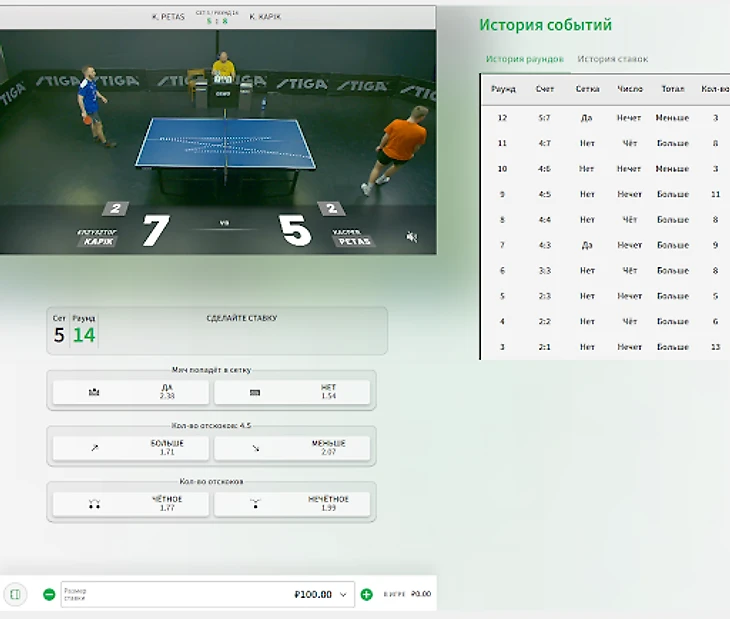Click the net icon on the ДА bet
Screen dimensions: 730x619
pyautogui.click(x=95, y=393)
